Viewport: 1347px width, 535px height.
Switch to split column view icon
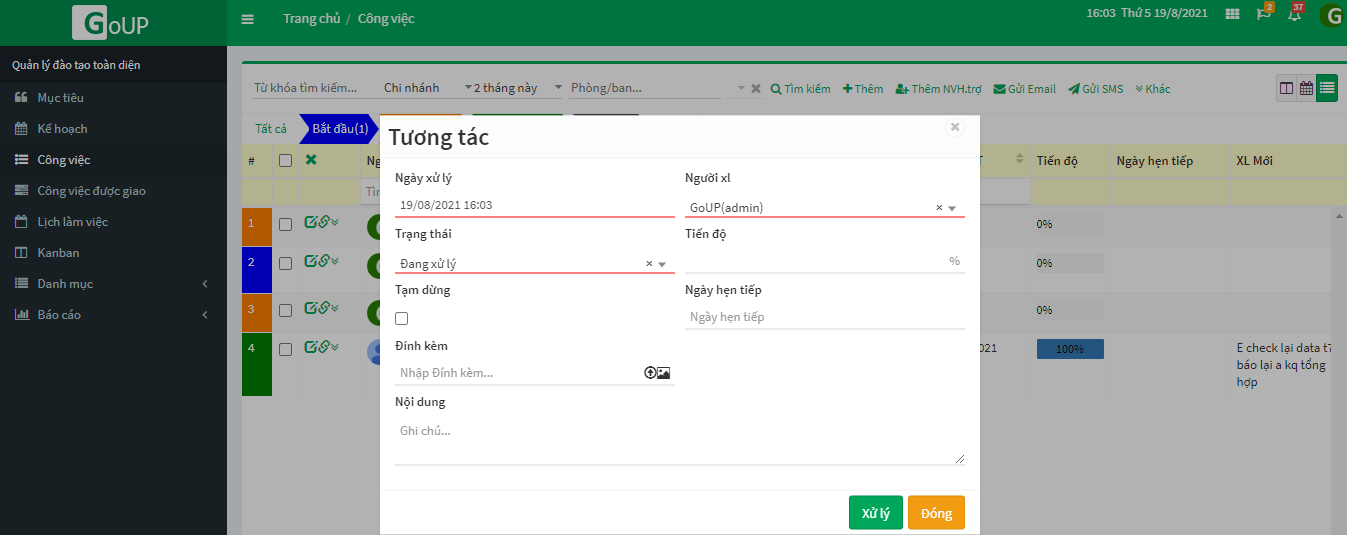pos(1287,88)
